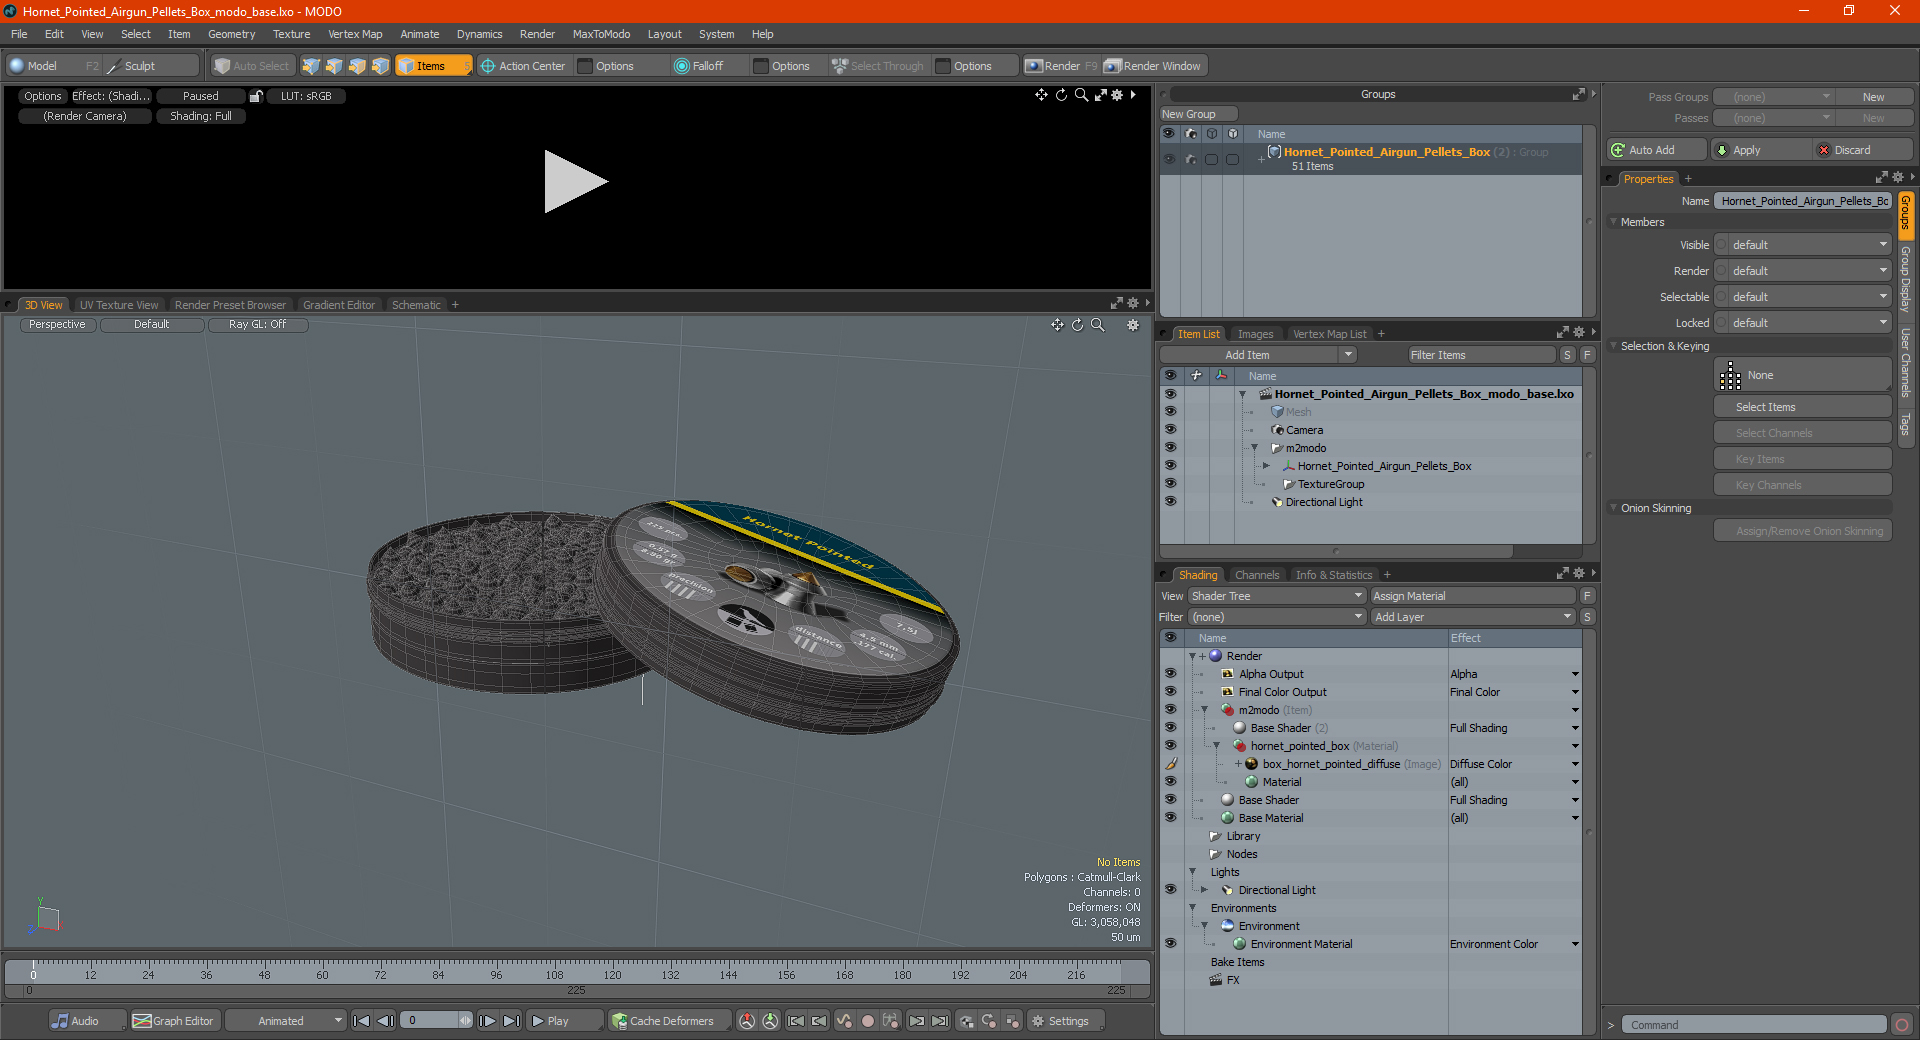Open Perspective view type dropdown
Screen dimensions: 1920x1040
(57, 325)
